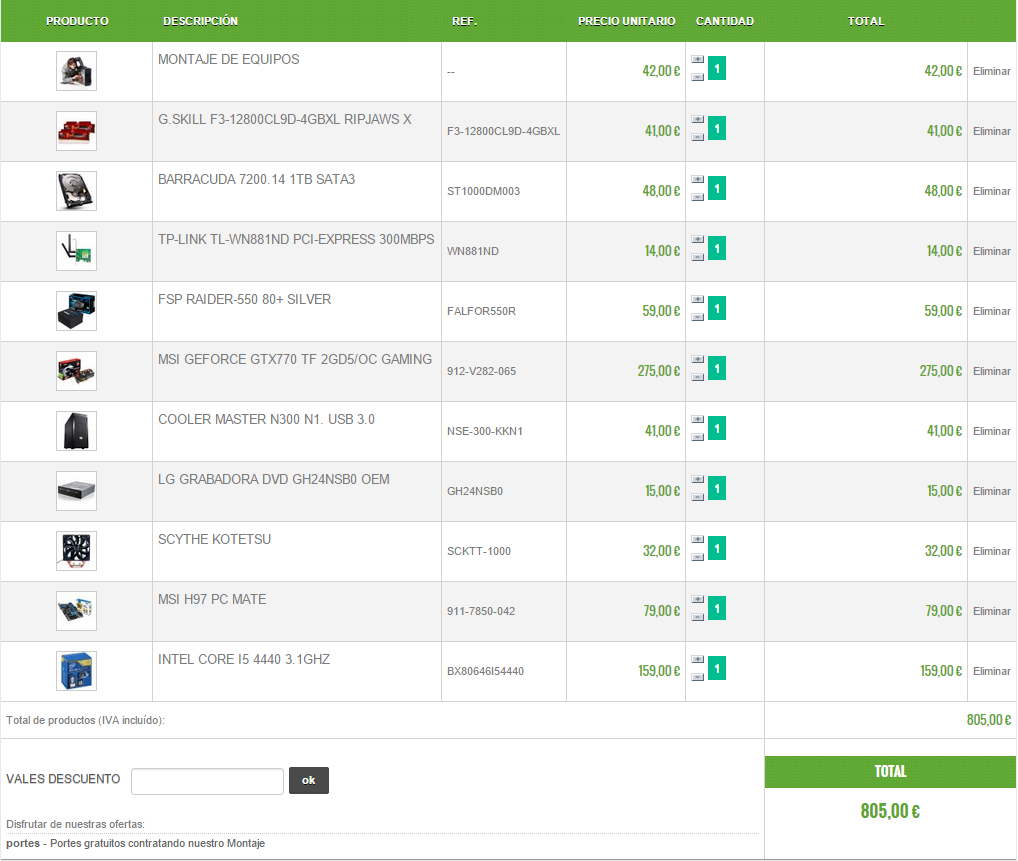This screenshot has width=1018, height=861.
Task: Click Eliminar for LG GRABADORA DVD
Action: click(991, 492)
